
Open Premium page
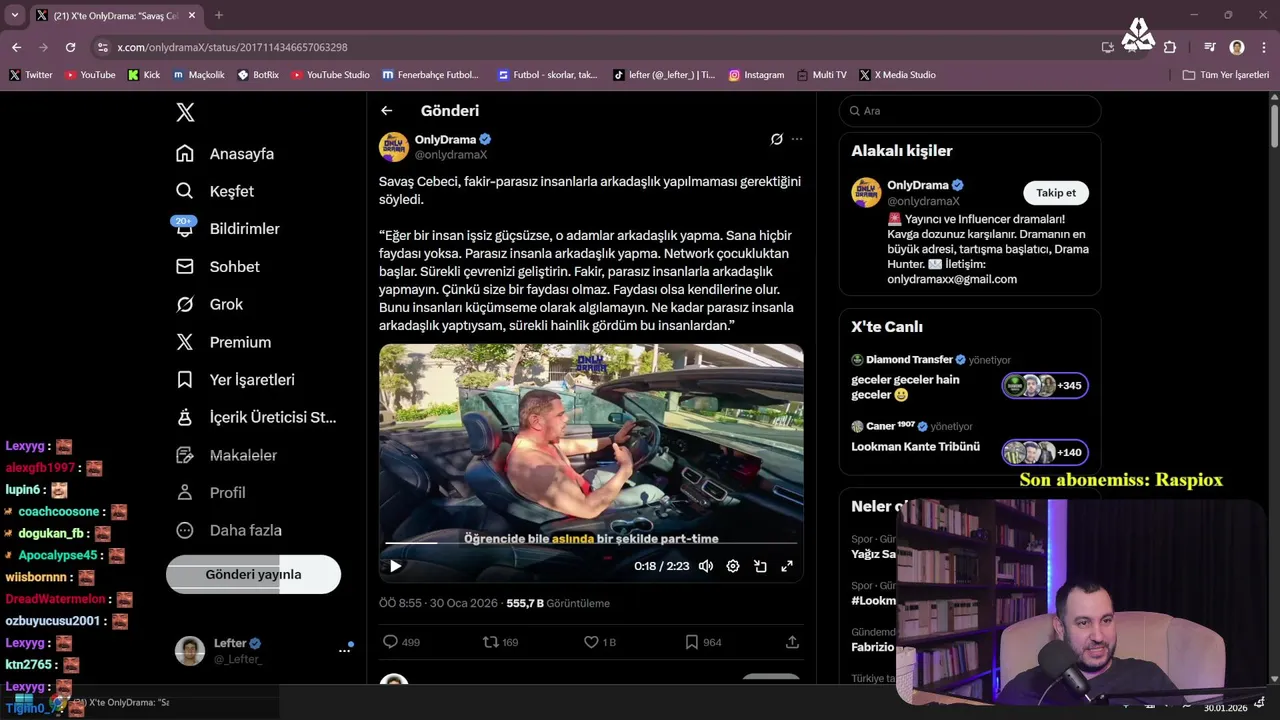click(x=223, y=342)
